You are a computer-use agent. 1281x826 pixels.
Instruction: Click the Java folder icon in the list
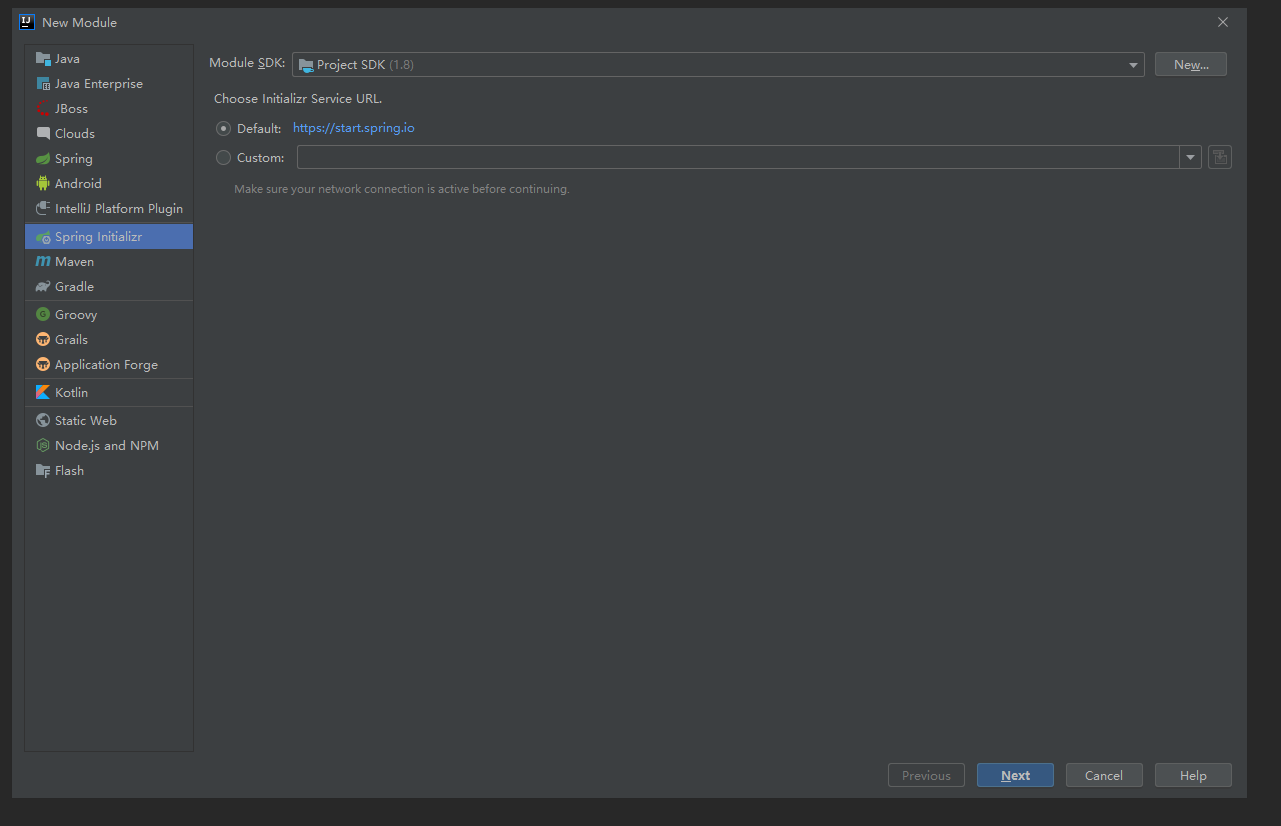coord(43,59)
